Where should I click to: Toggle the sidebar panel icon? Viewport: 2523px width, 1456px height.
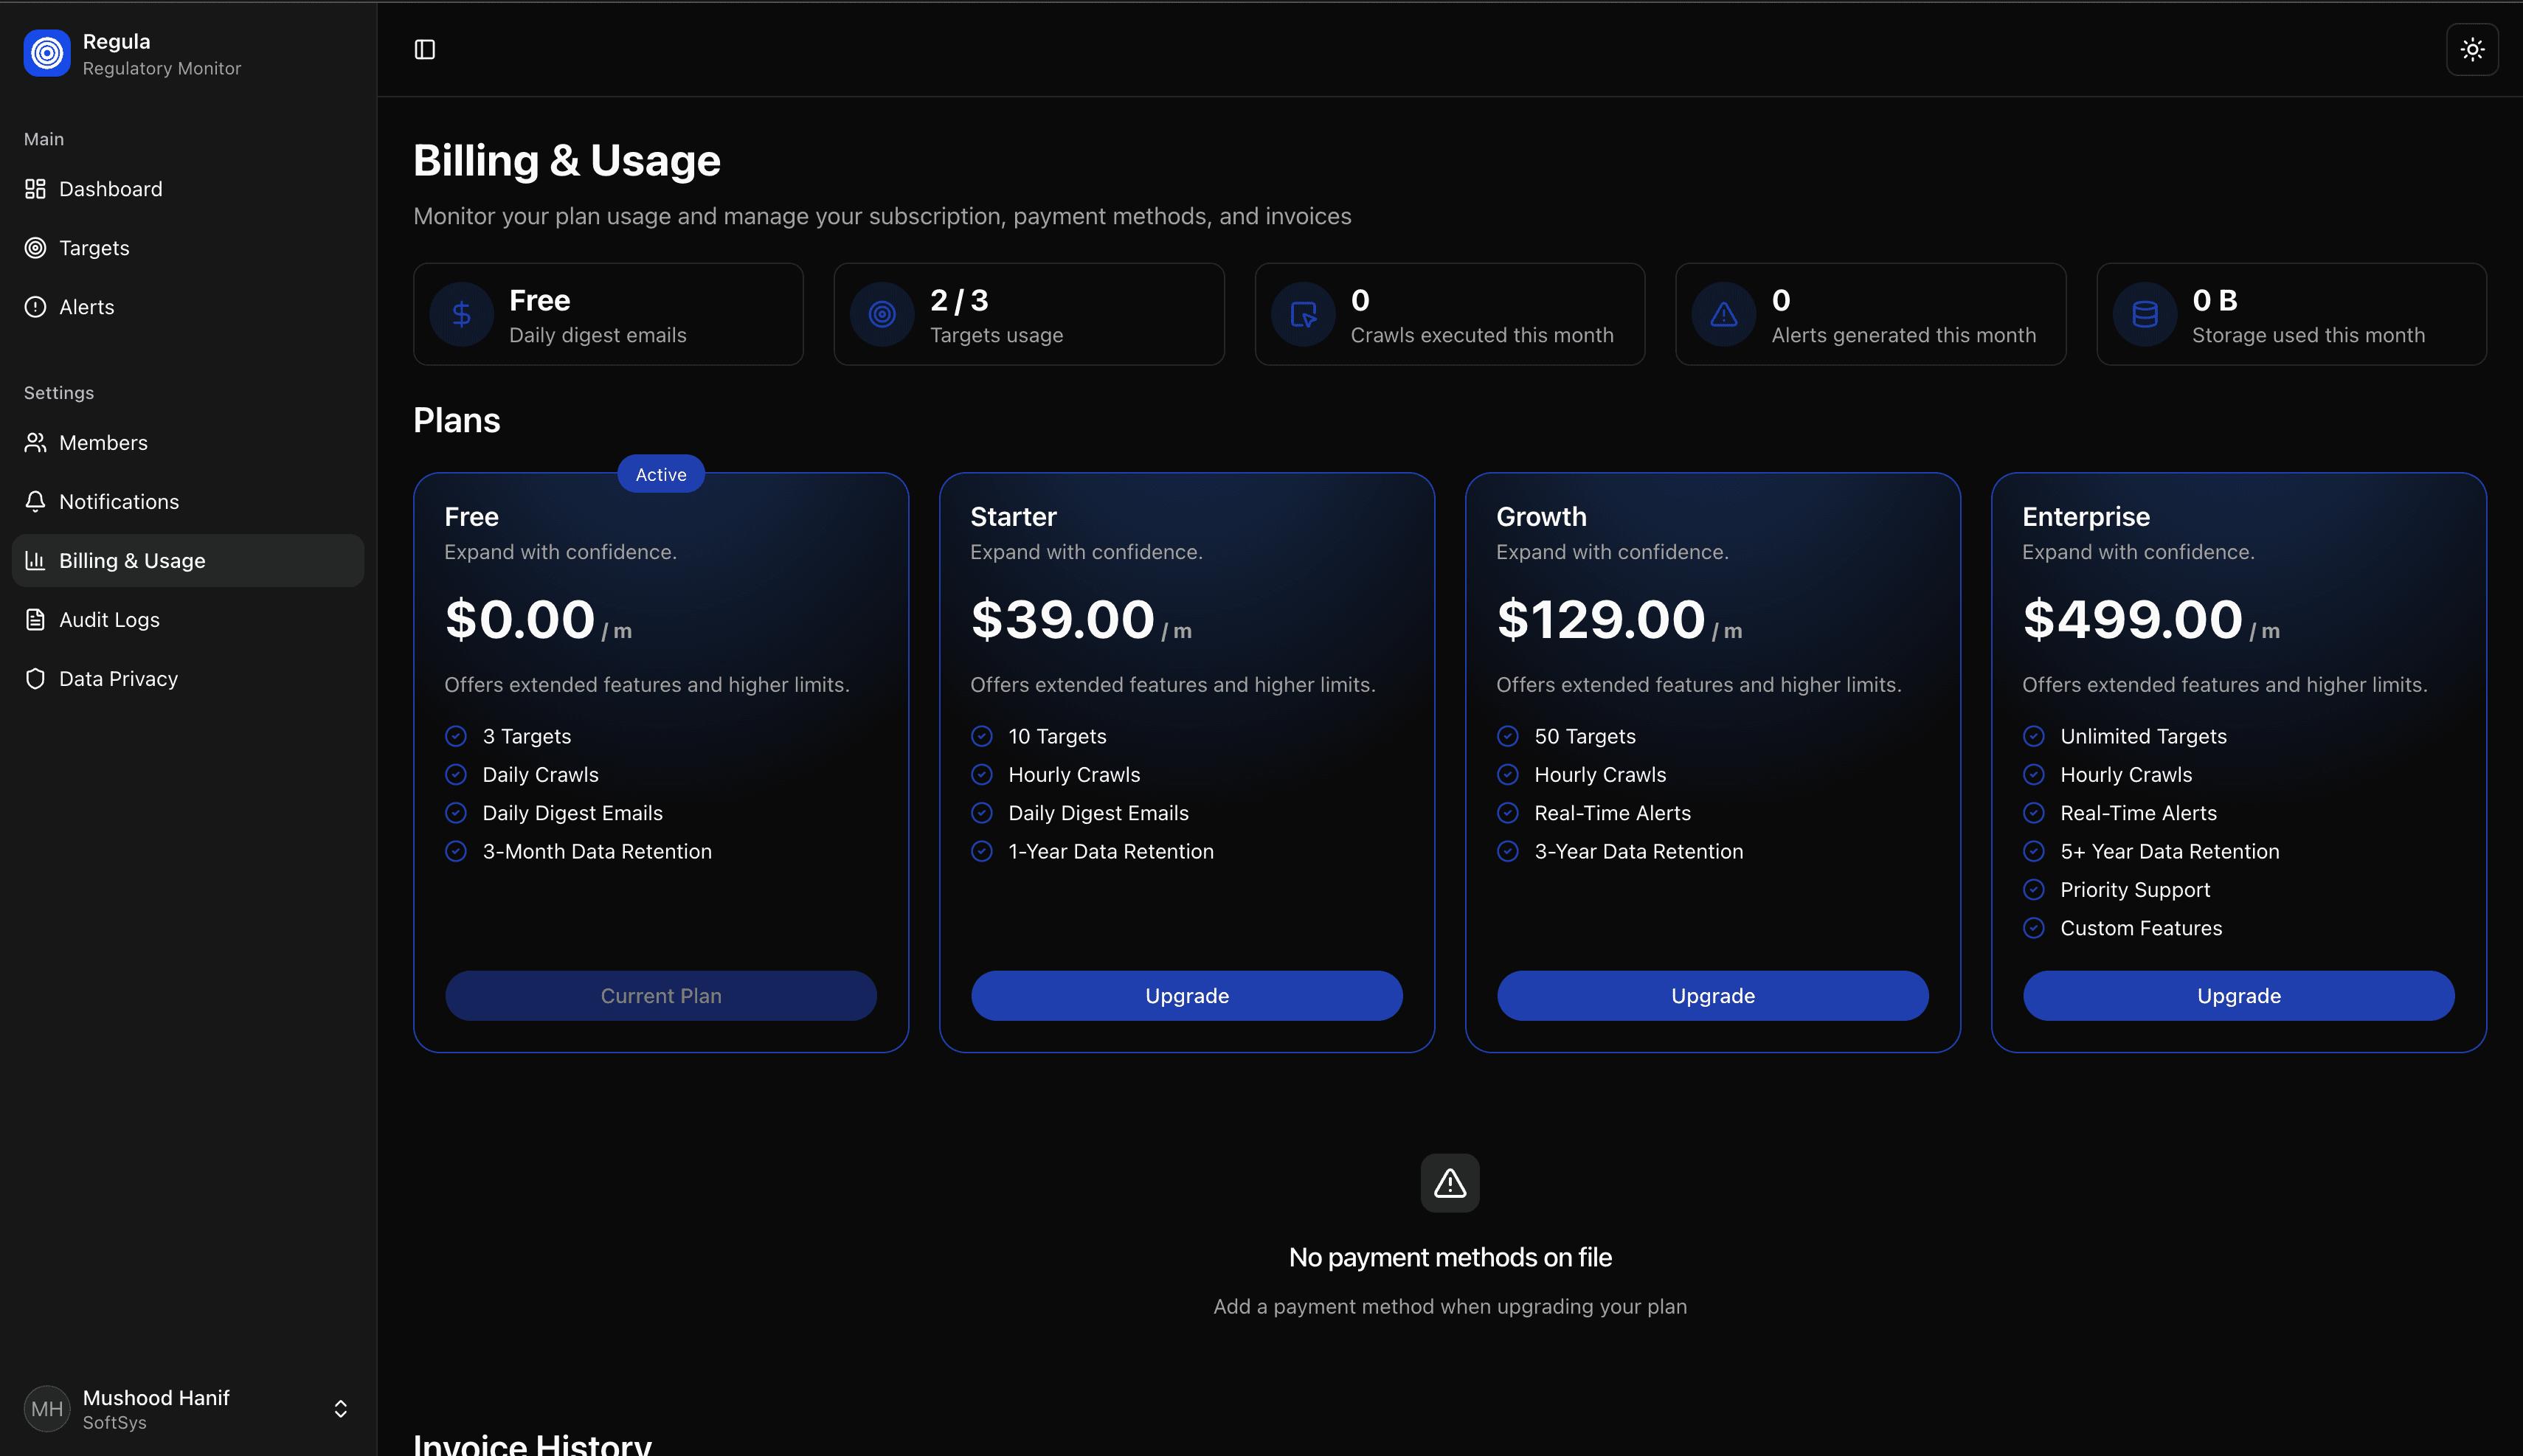[425, 50]
